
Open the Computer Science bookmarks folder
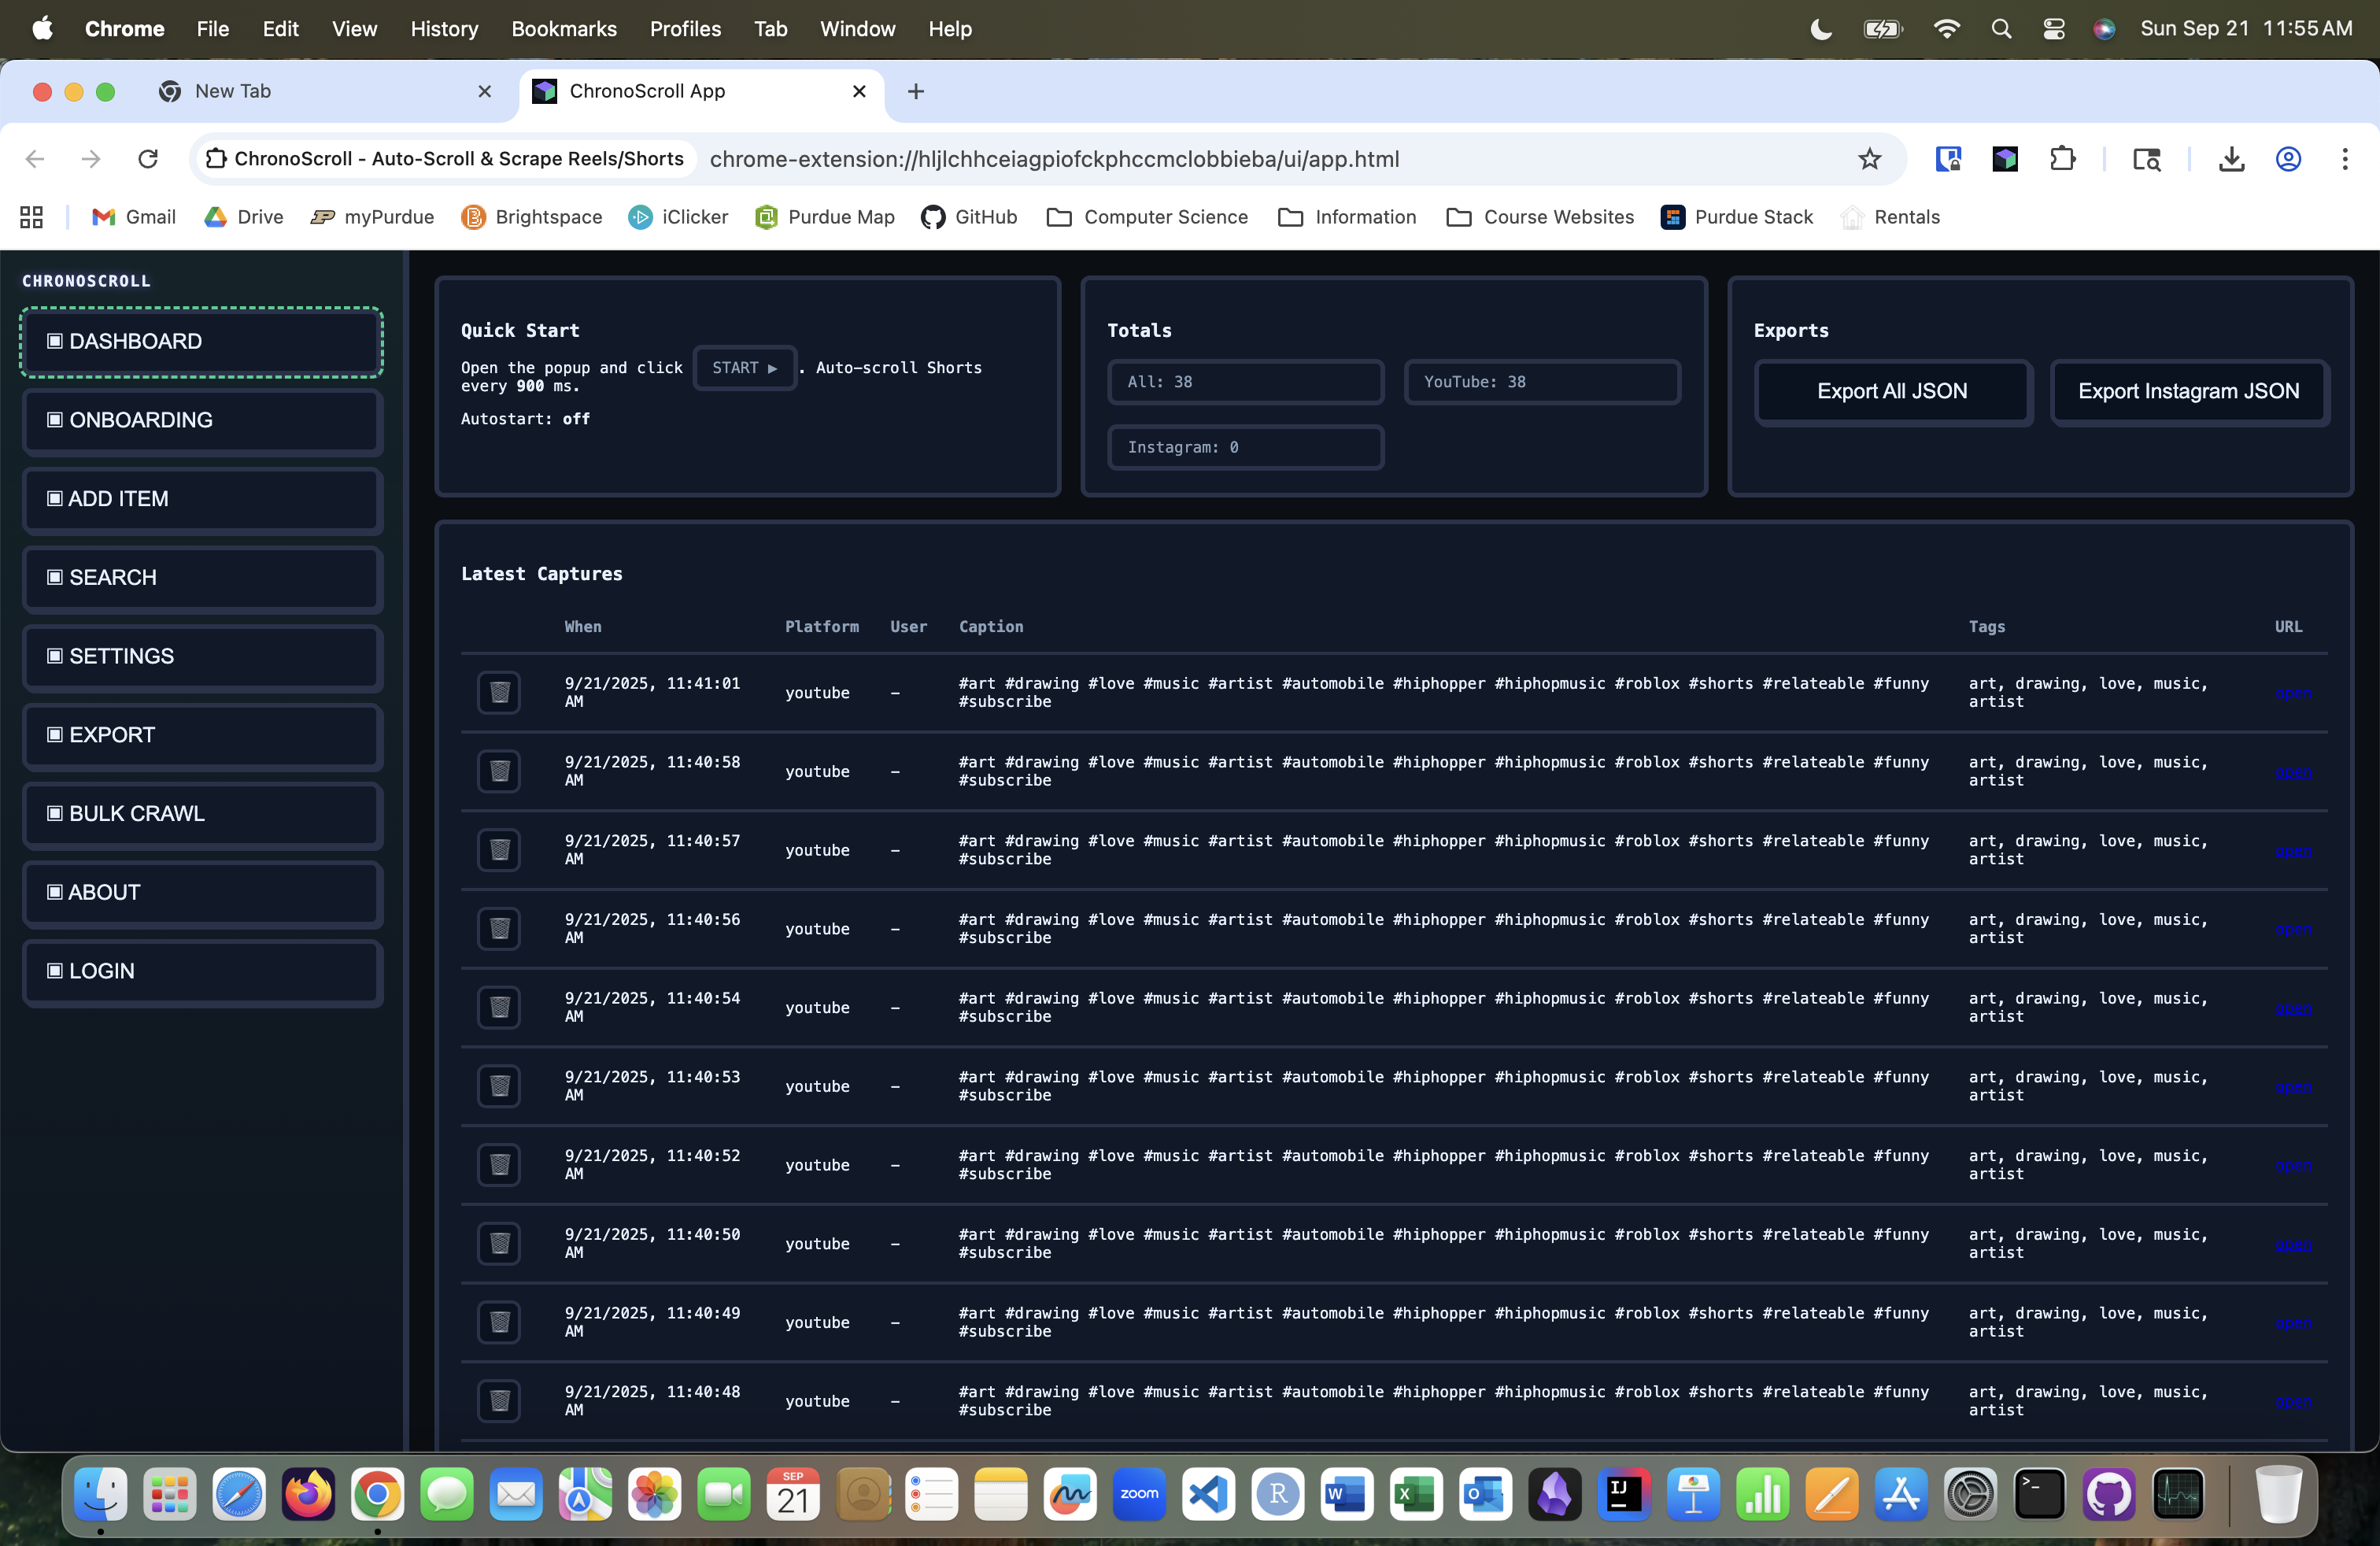1147,217
